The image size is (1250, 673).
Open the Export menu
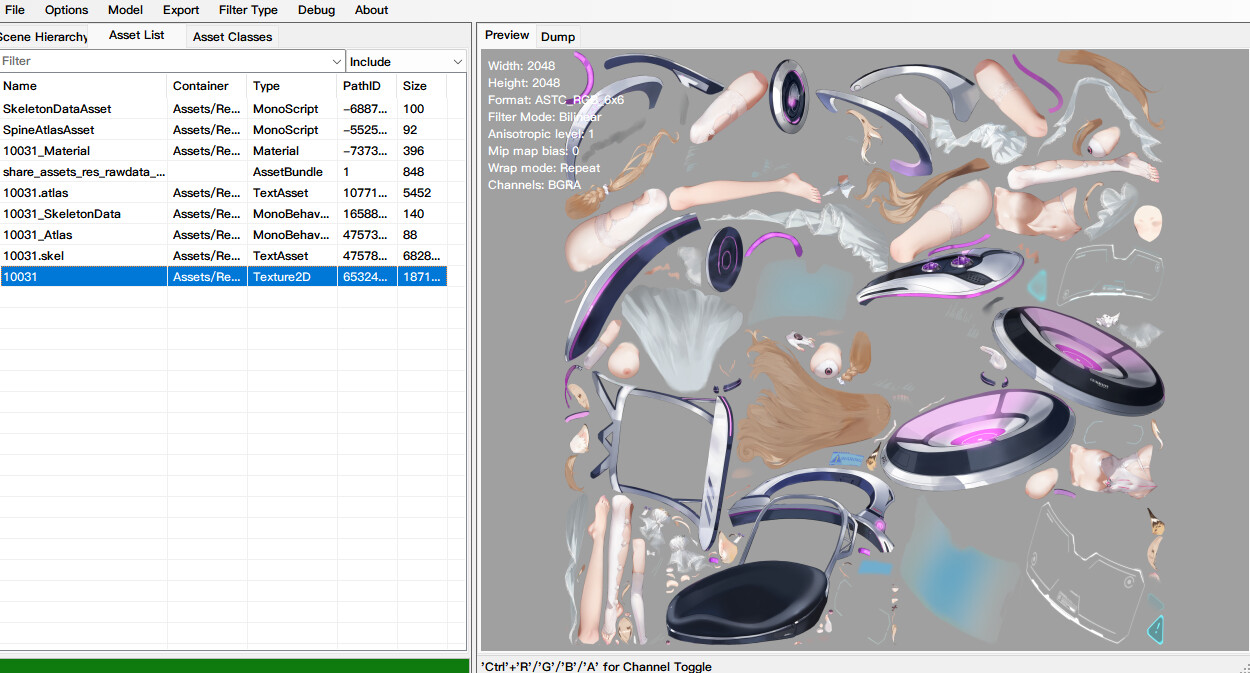(181, 10)
